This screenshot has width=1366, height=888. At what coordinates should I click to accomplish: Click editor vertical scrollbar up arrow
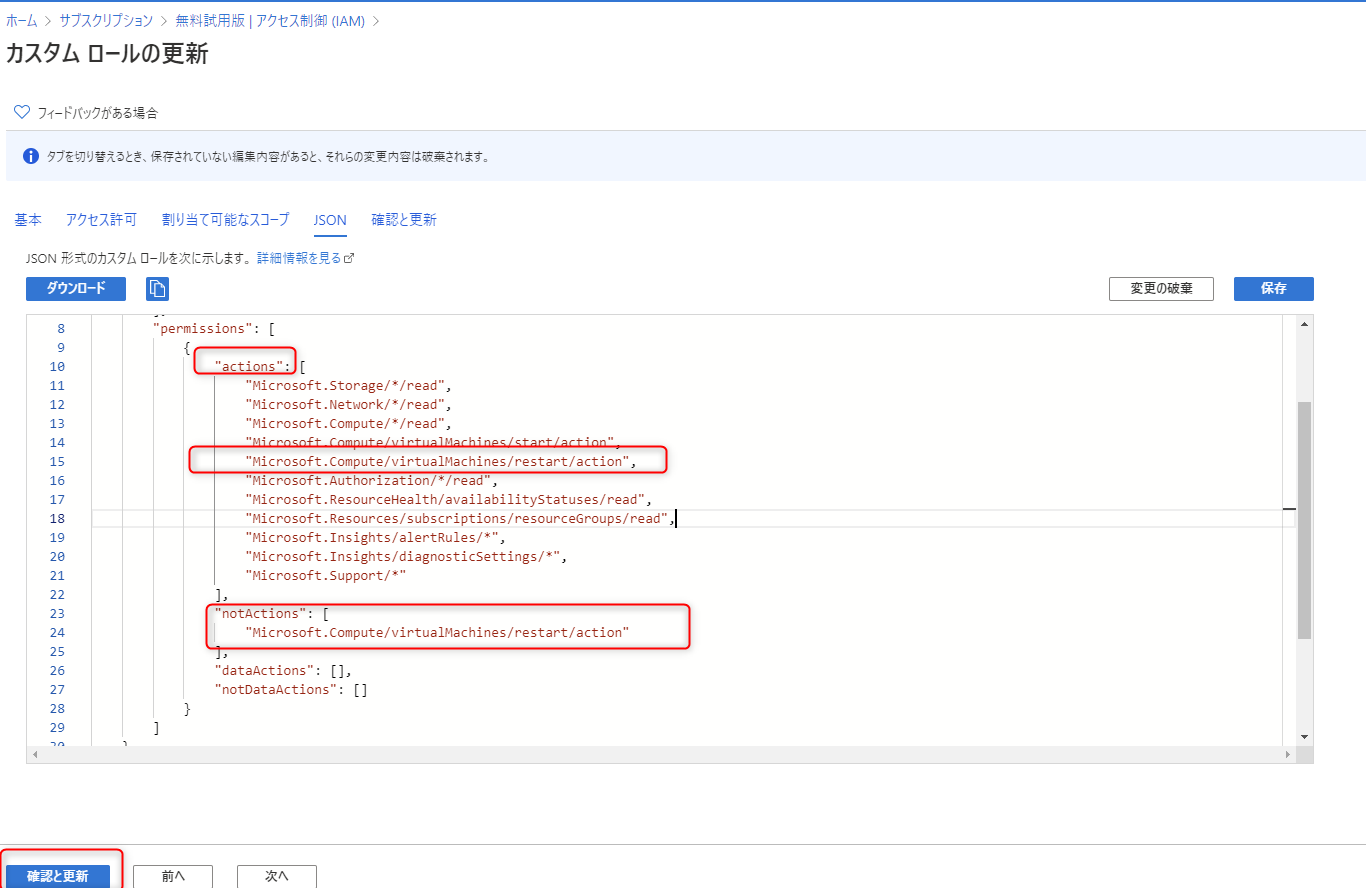pyautogui.click(x=1304, y=324)
